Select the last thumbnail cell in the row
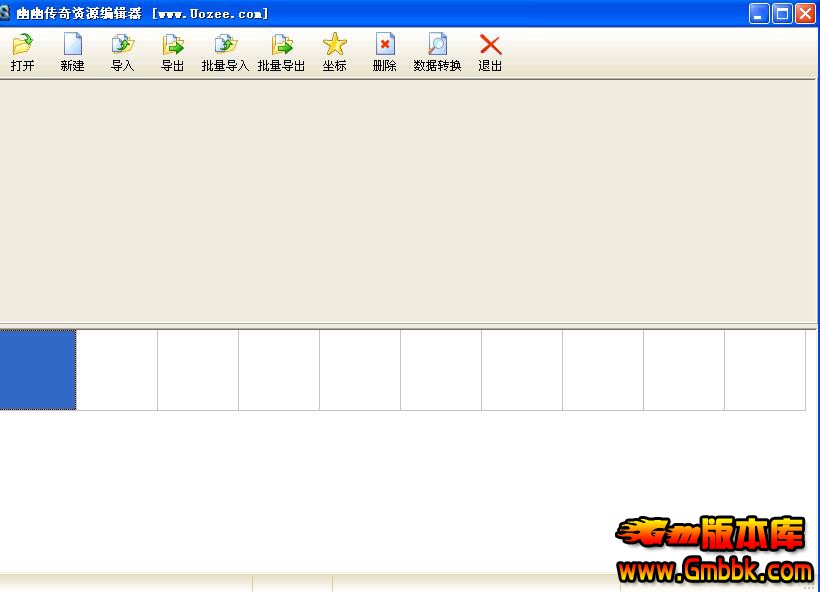The width and height of the screenshot is (820, 592). pos(765,370)
